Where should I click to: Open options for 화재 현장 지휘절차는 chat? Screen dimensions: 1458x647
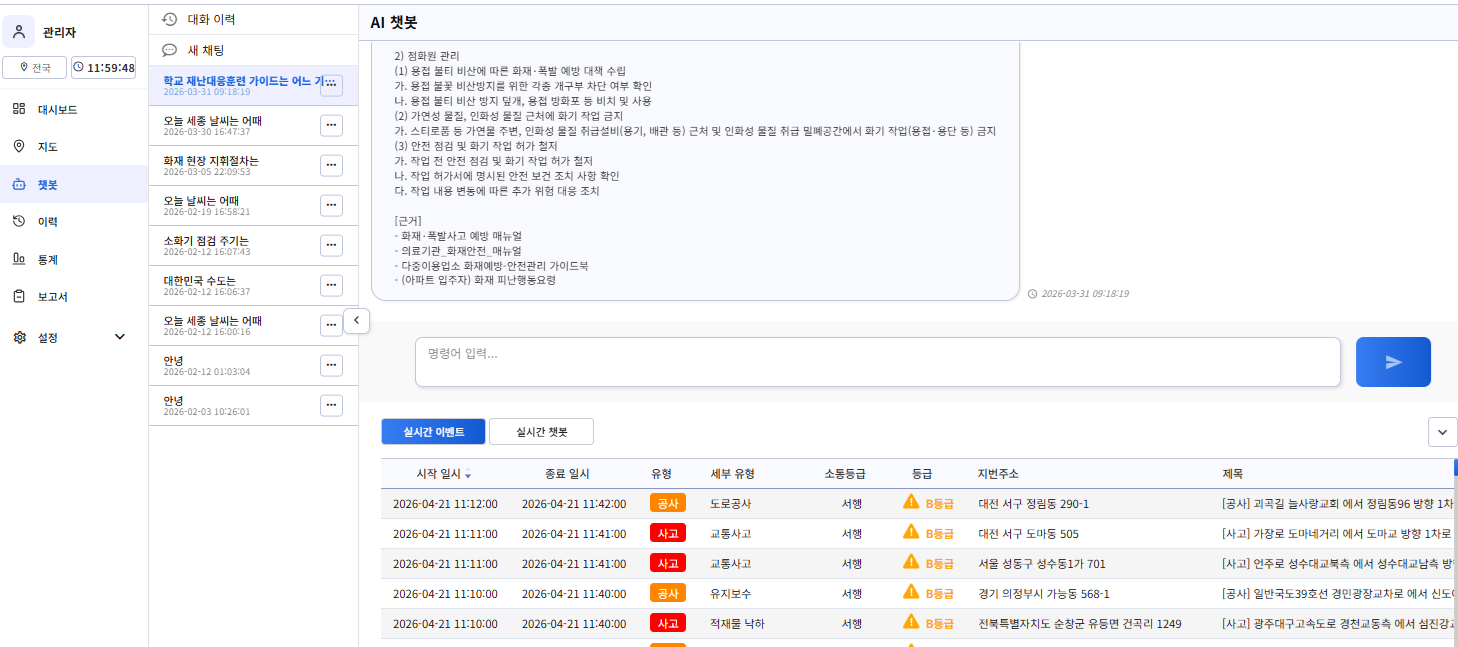coord(332,165)
